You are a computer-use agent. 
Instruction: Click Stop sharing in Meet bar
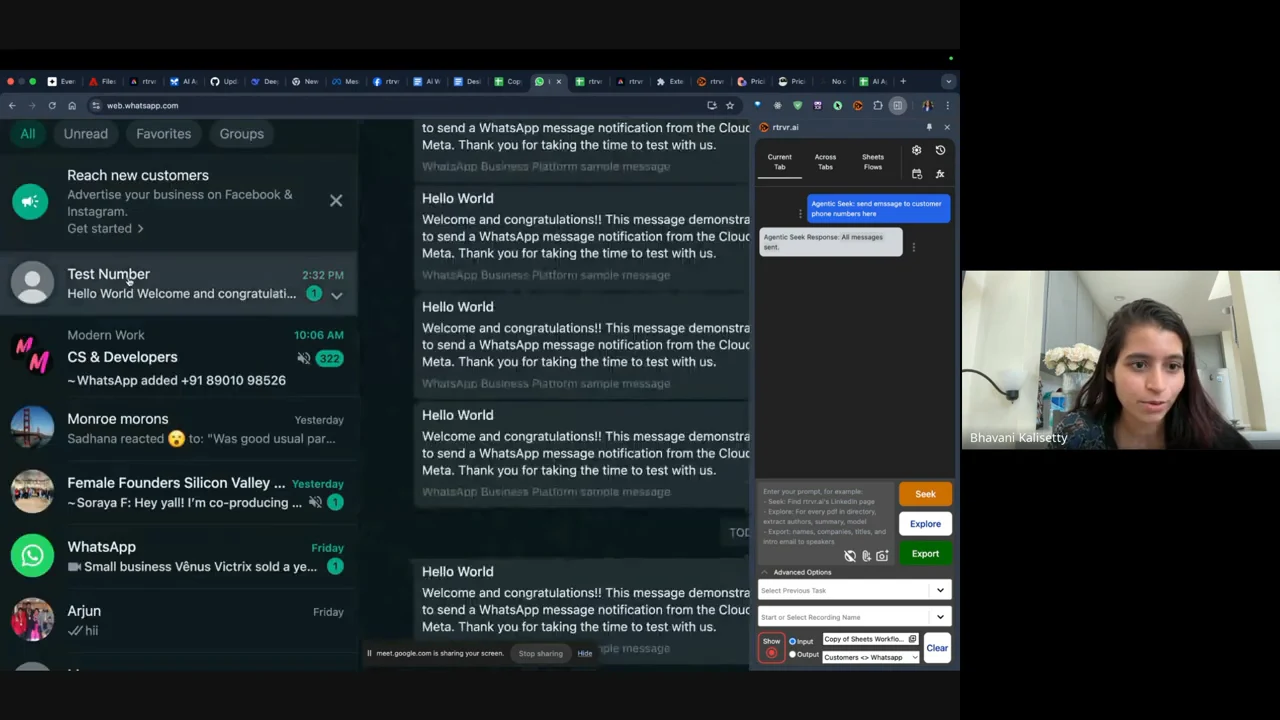click(x=540, y=653)
